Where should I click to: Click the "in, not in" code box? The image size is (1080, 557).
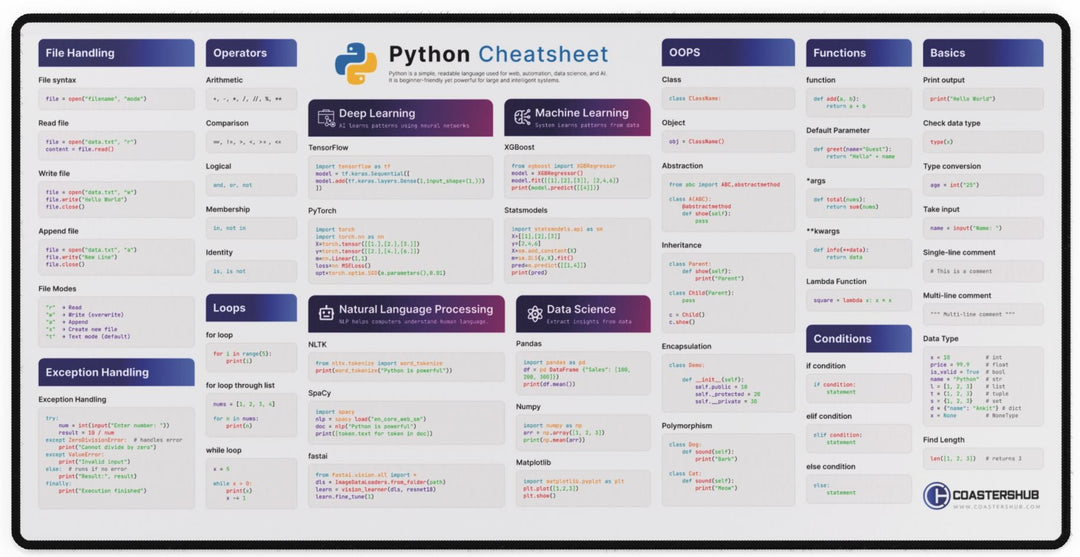tap(251, 228)
